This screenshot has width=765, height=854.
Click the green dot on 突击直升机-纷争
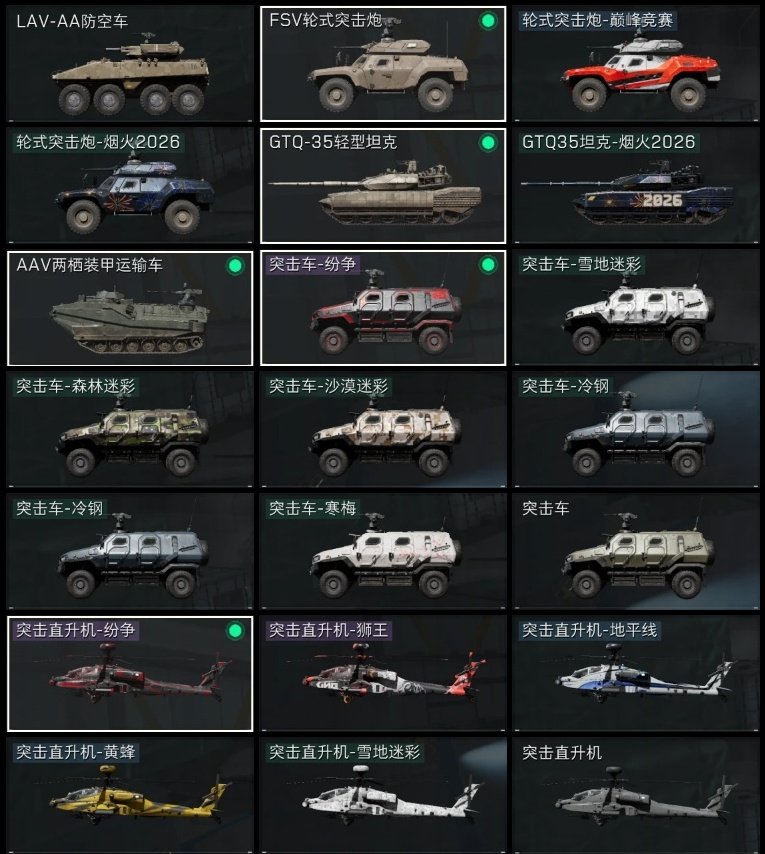coord(235,631)
